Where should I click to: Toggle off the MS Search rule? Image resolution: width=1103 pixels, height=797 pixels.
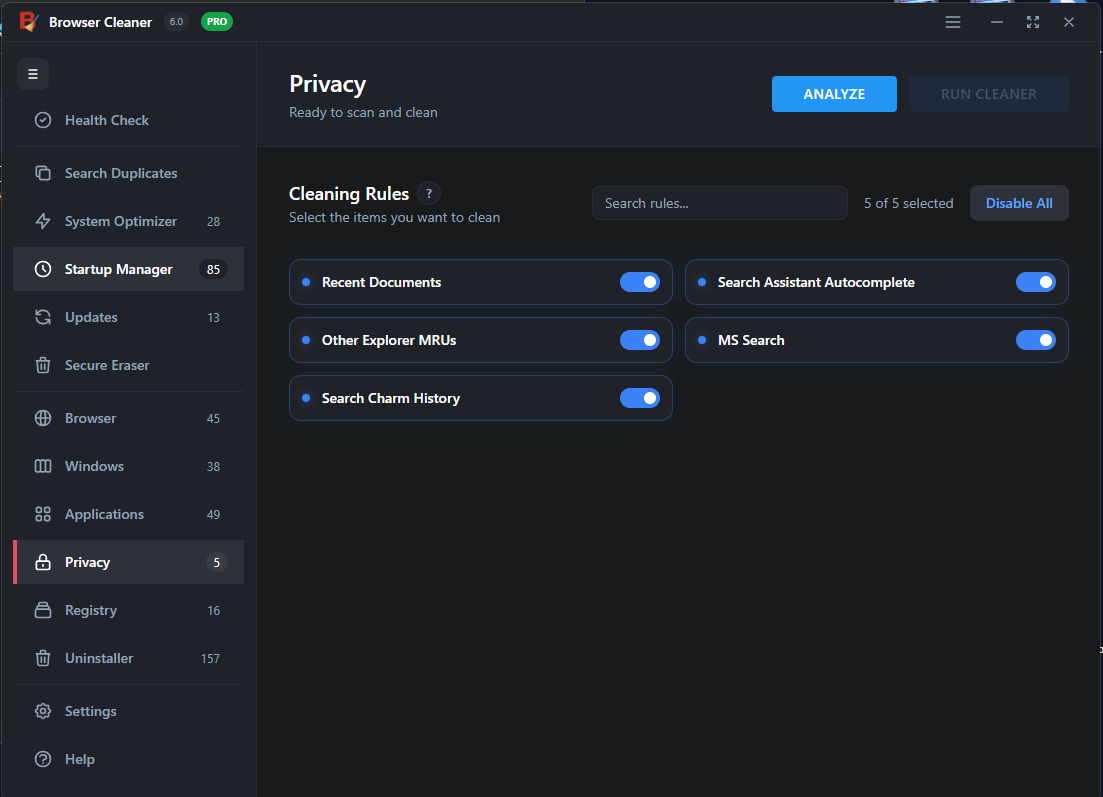pos(1035,340)
